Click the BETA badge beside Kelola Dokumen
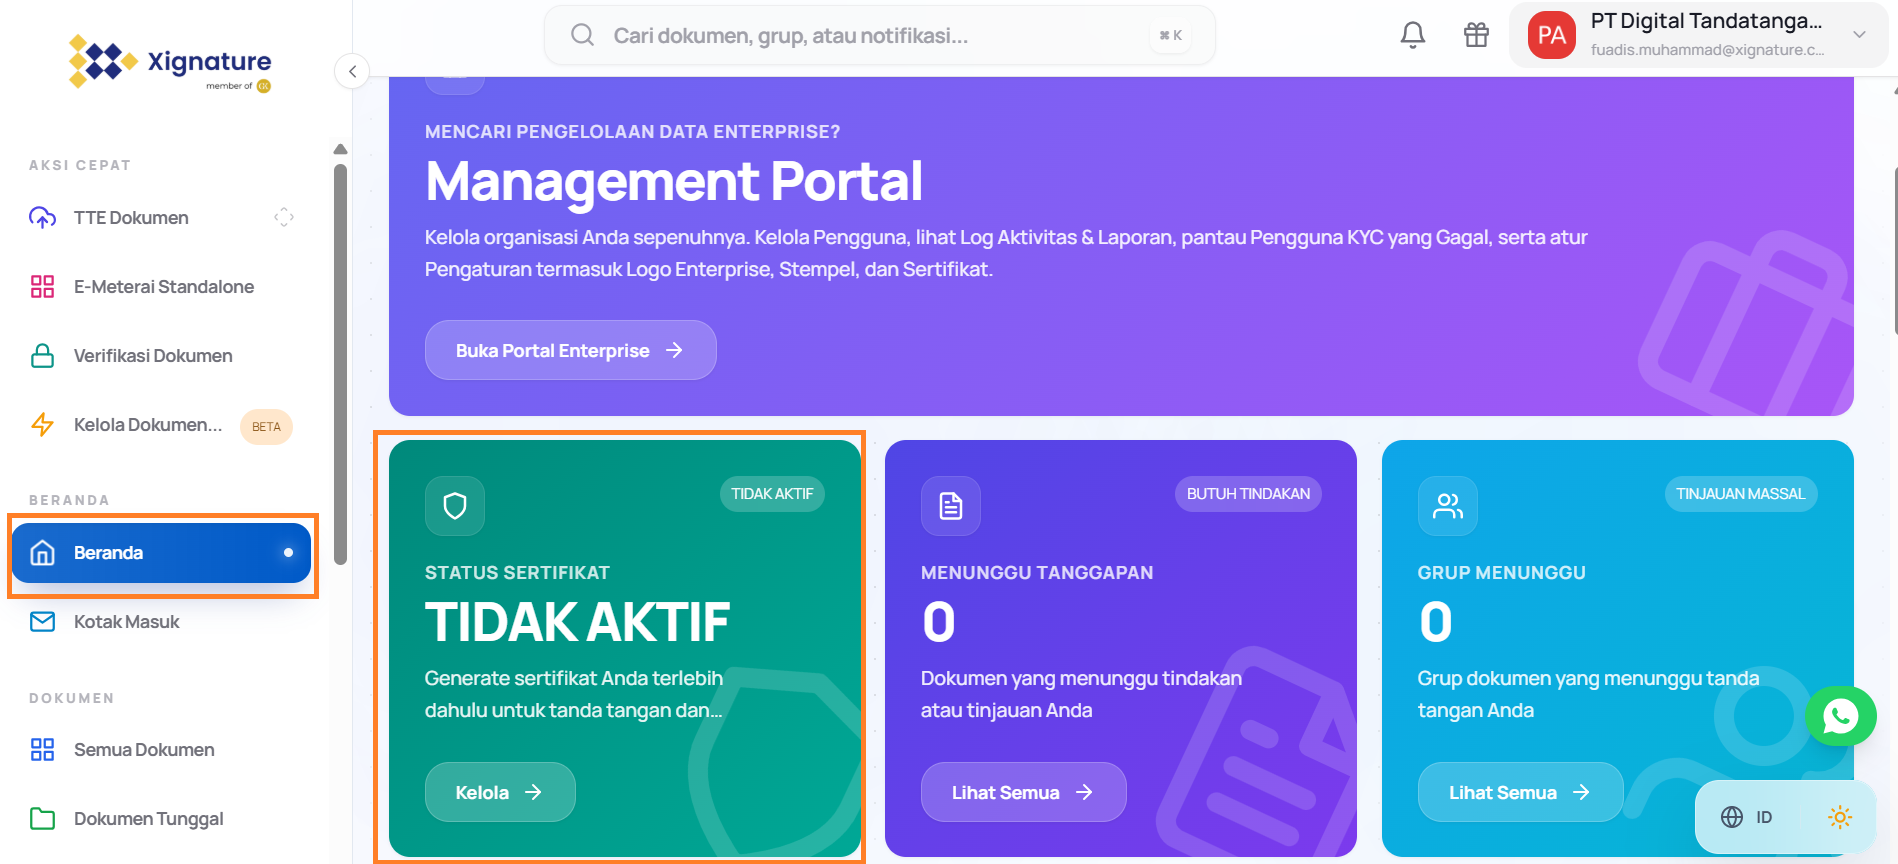The image size is (1898, 864). (266, 427)
